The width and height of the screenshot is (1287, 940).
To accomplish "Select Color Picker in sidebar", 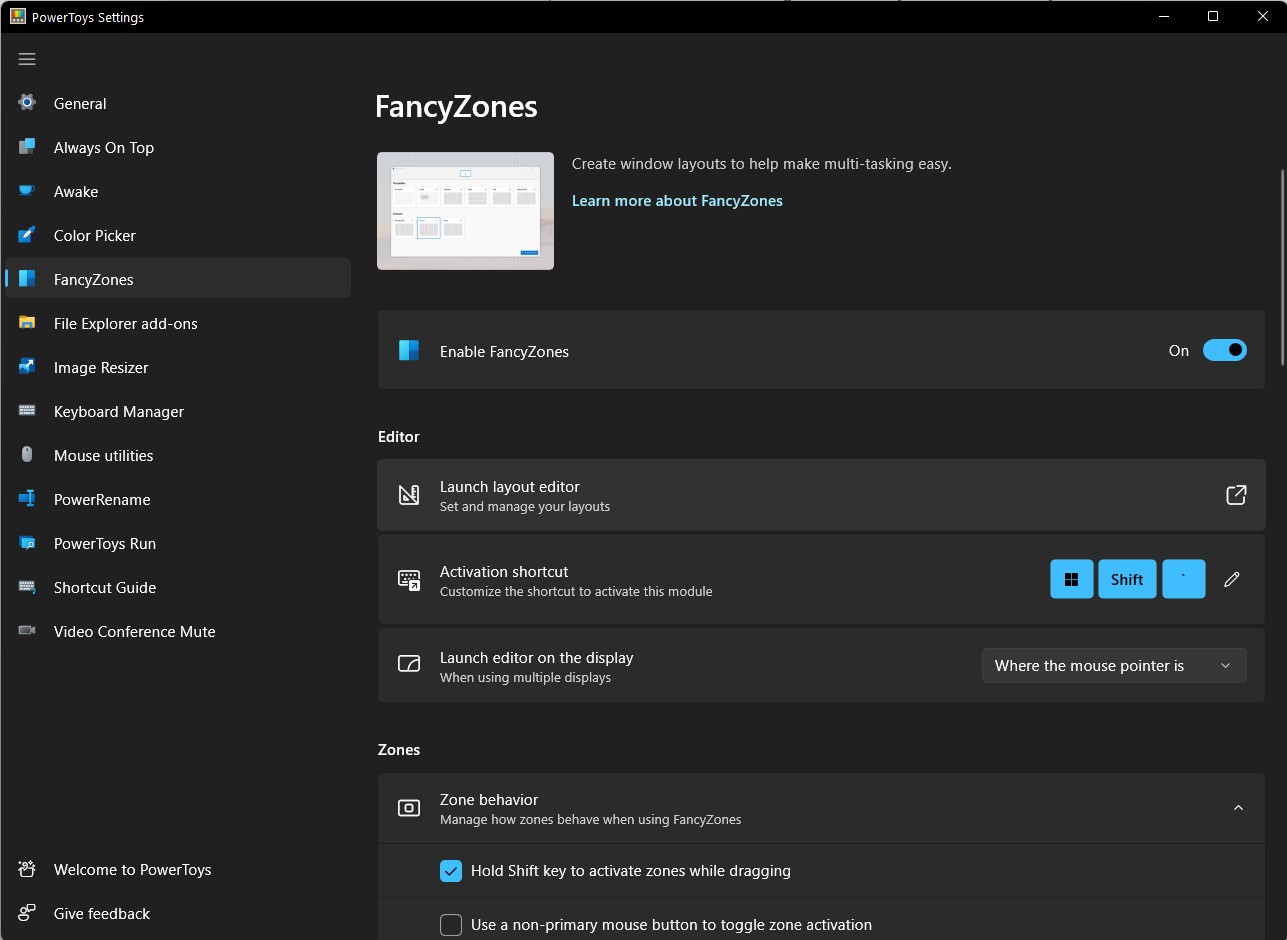I will point(178,235).
